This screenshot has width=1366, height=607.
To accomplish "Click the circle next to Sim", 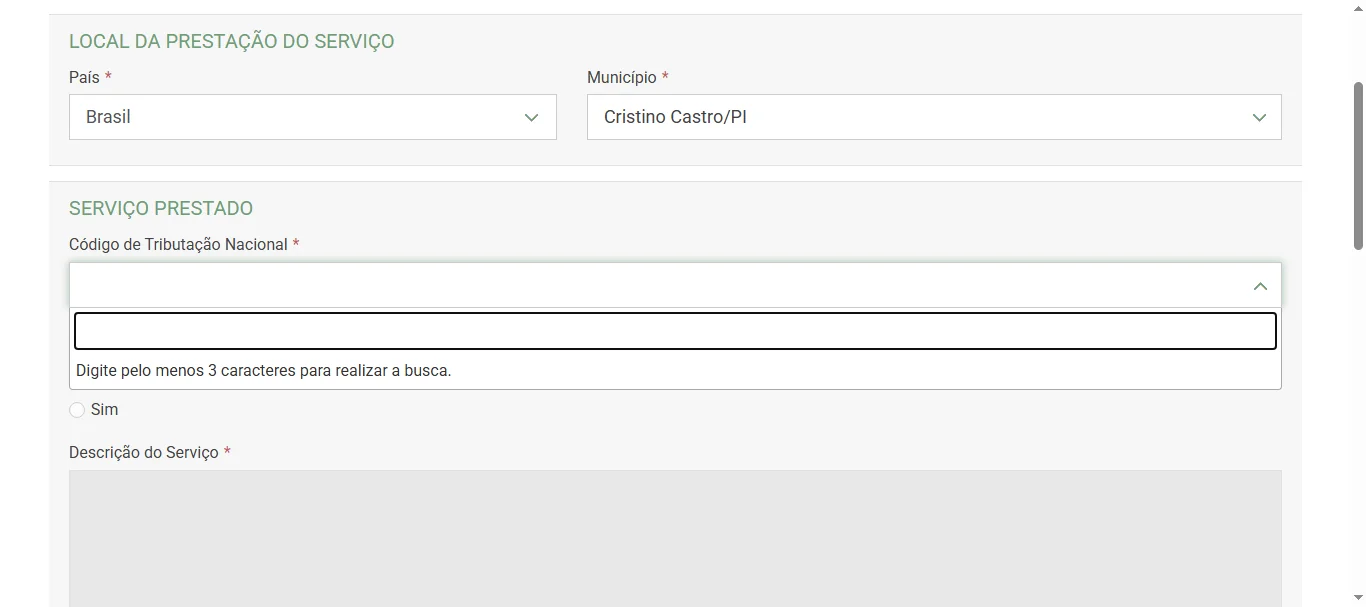I will [77, 409].
